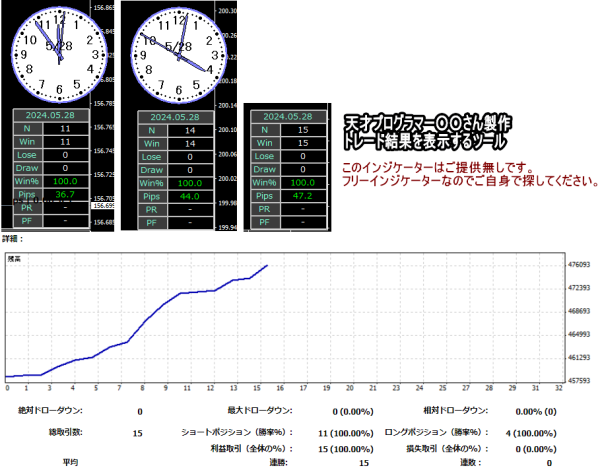Click the 476093 value on the chart axis
Image resolution: width=600 pixels, height=470 pixels.
pyautogui.click(x=579, y=264)
